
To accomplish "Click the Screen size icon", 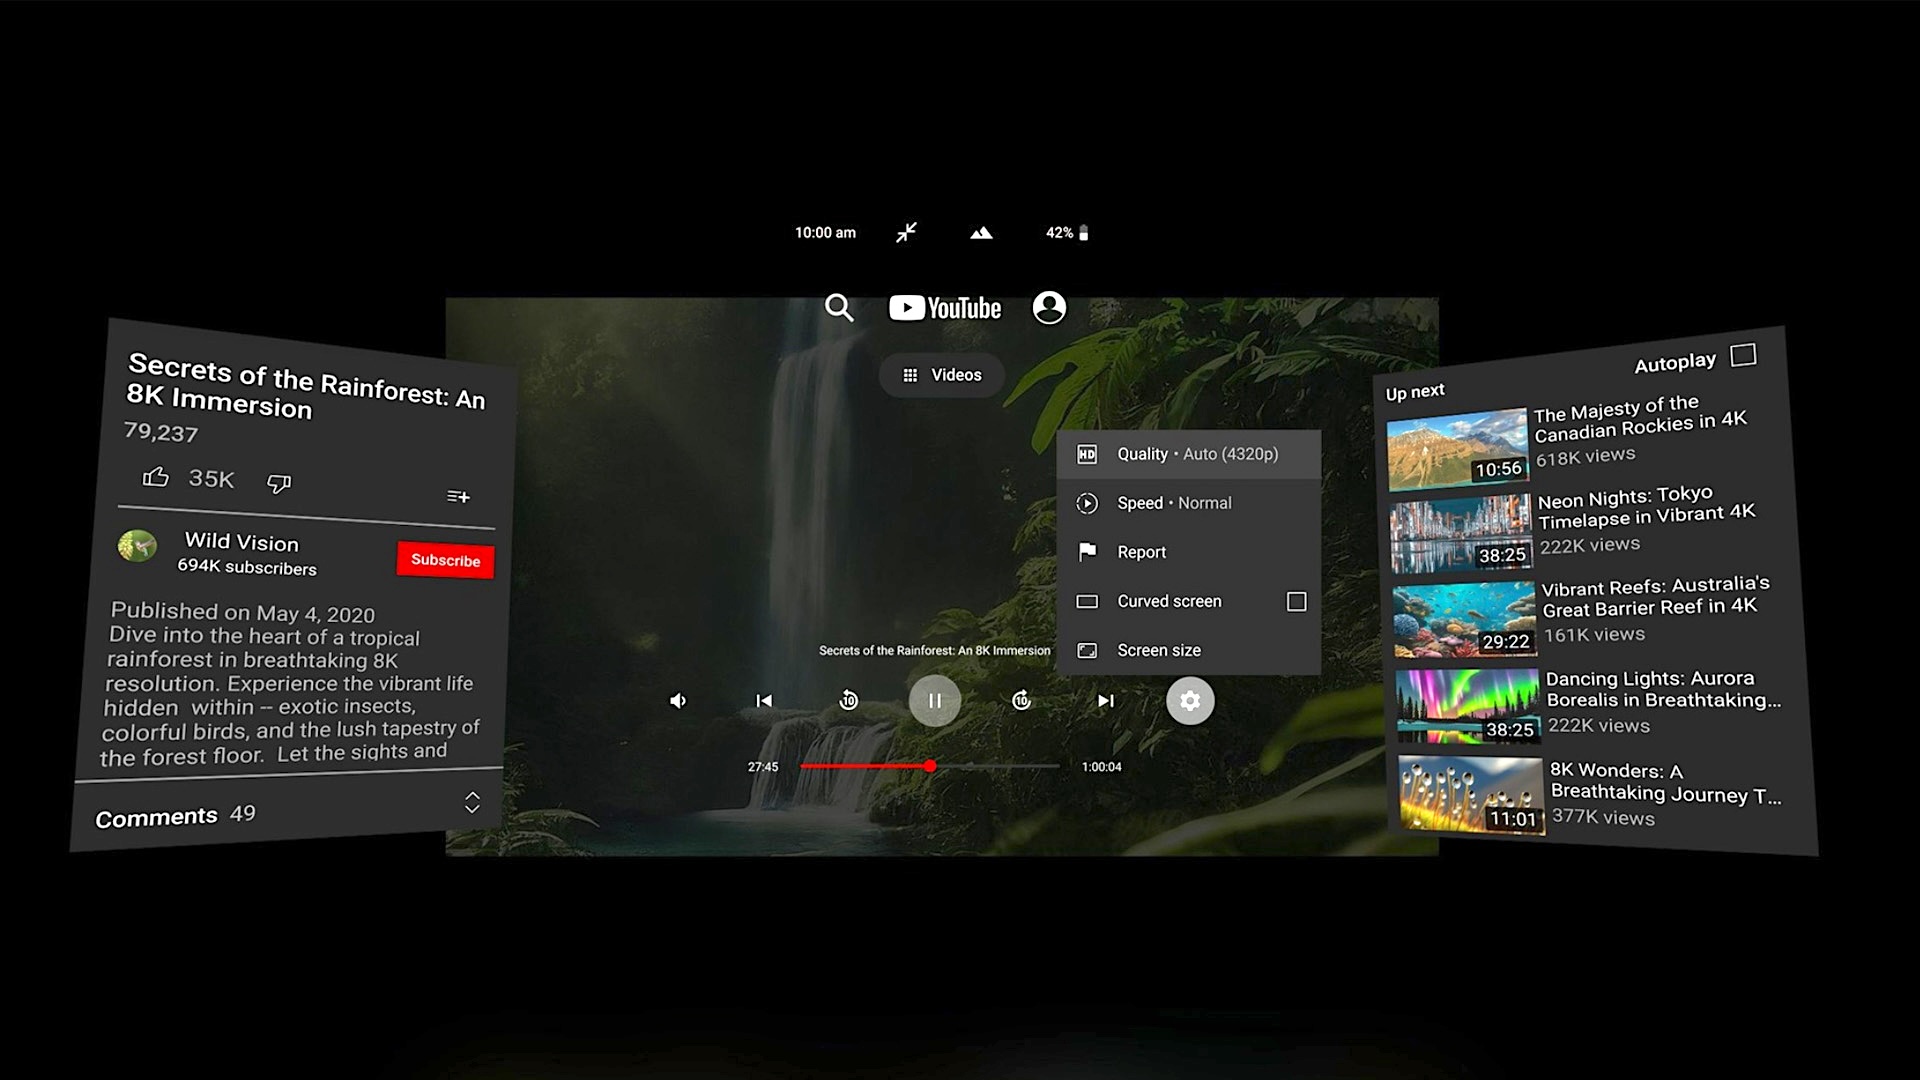I will click(1087, 650).
